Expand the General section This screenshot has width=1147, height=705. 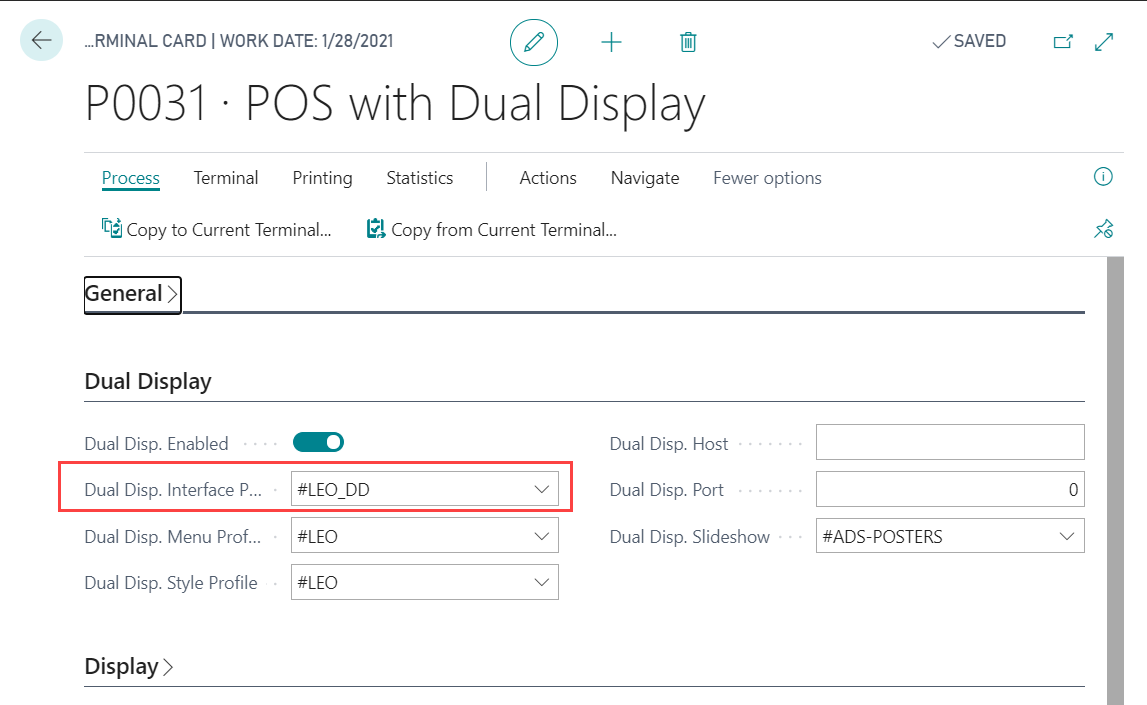pyautogui.click(x=131, y=294)
